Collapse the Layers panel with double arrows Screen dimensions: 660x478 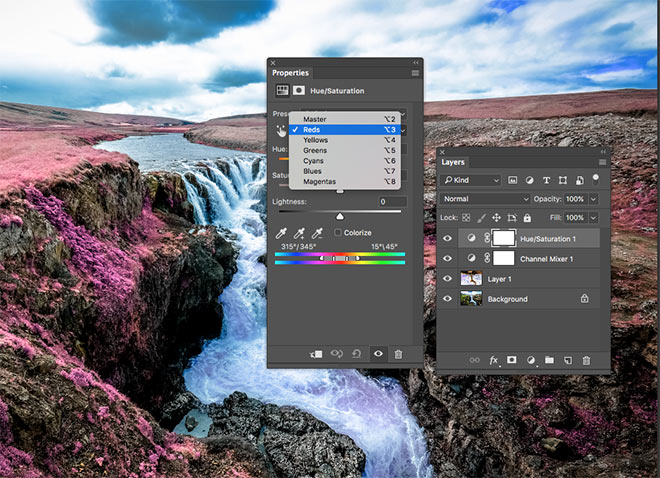tap(603, 152)
